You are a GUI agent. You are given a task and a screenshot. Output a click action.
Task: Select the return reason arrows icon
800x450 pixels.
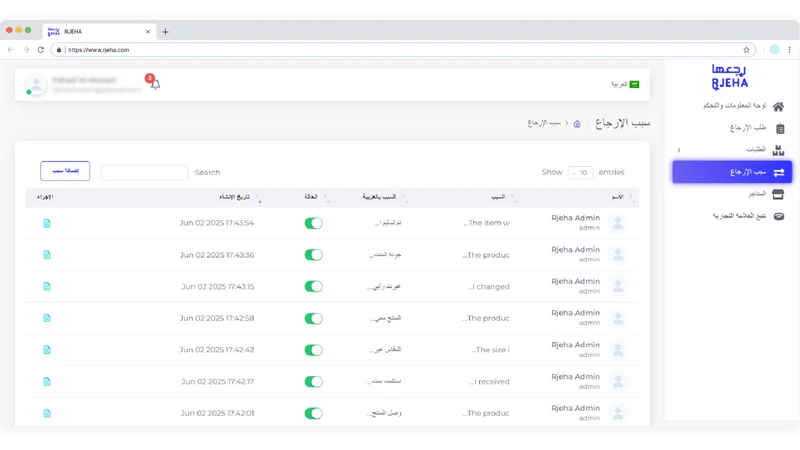[x=779, y=172]
